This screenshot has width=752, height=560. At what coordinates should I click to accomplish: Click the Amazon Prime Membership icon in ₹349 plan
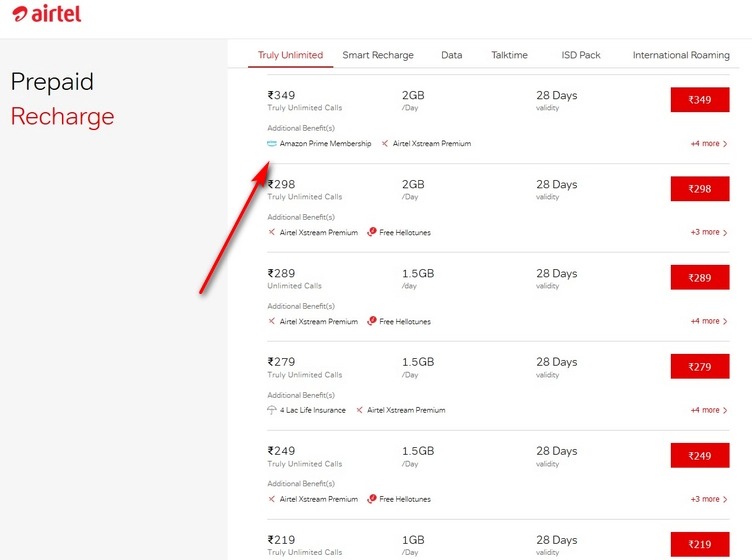coord(271,143)
